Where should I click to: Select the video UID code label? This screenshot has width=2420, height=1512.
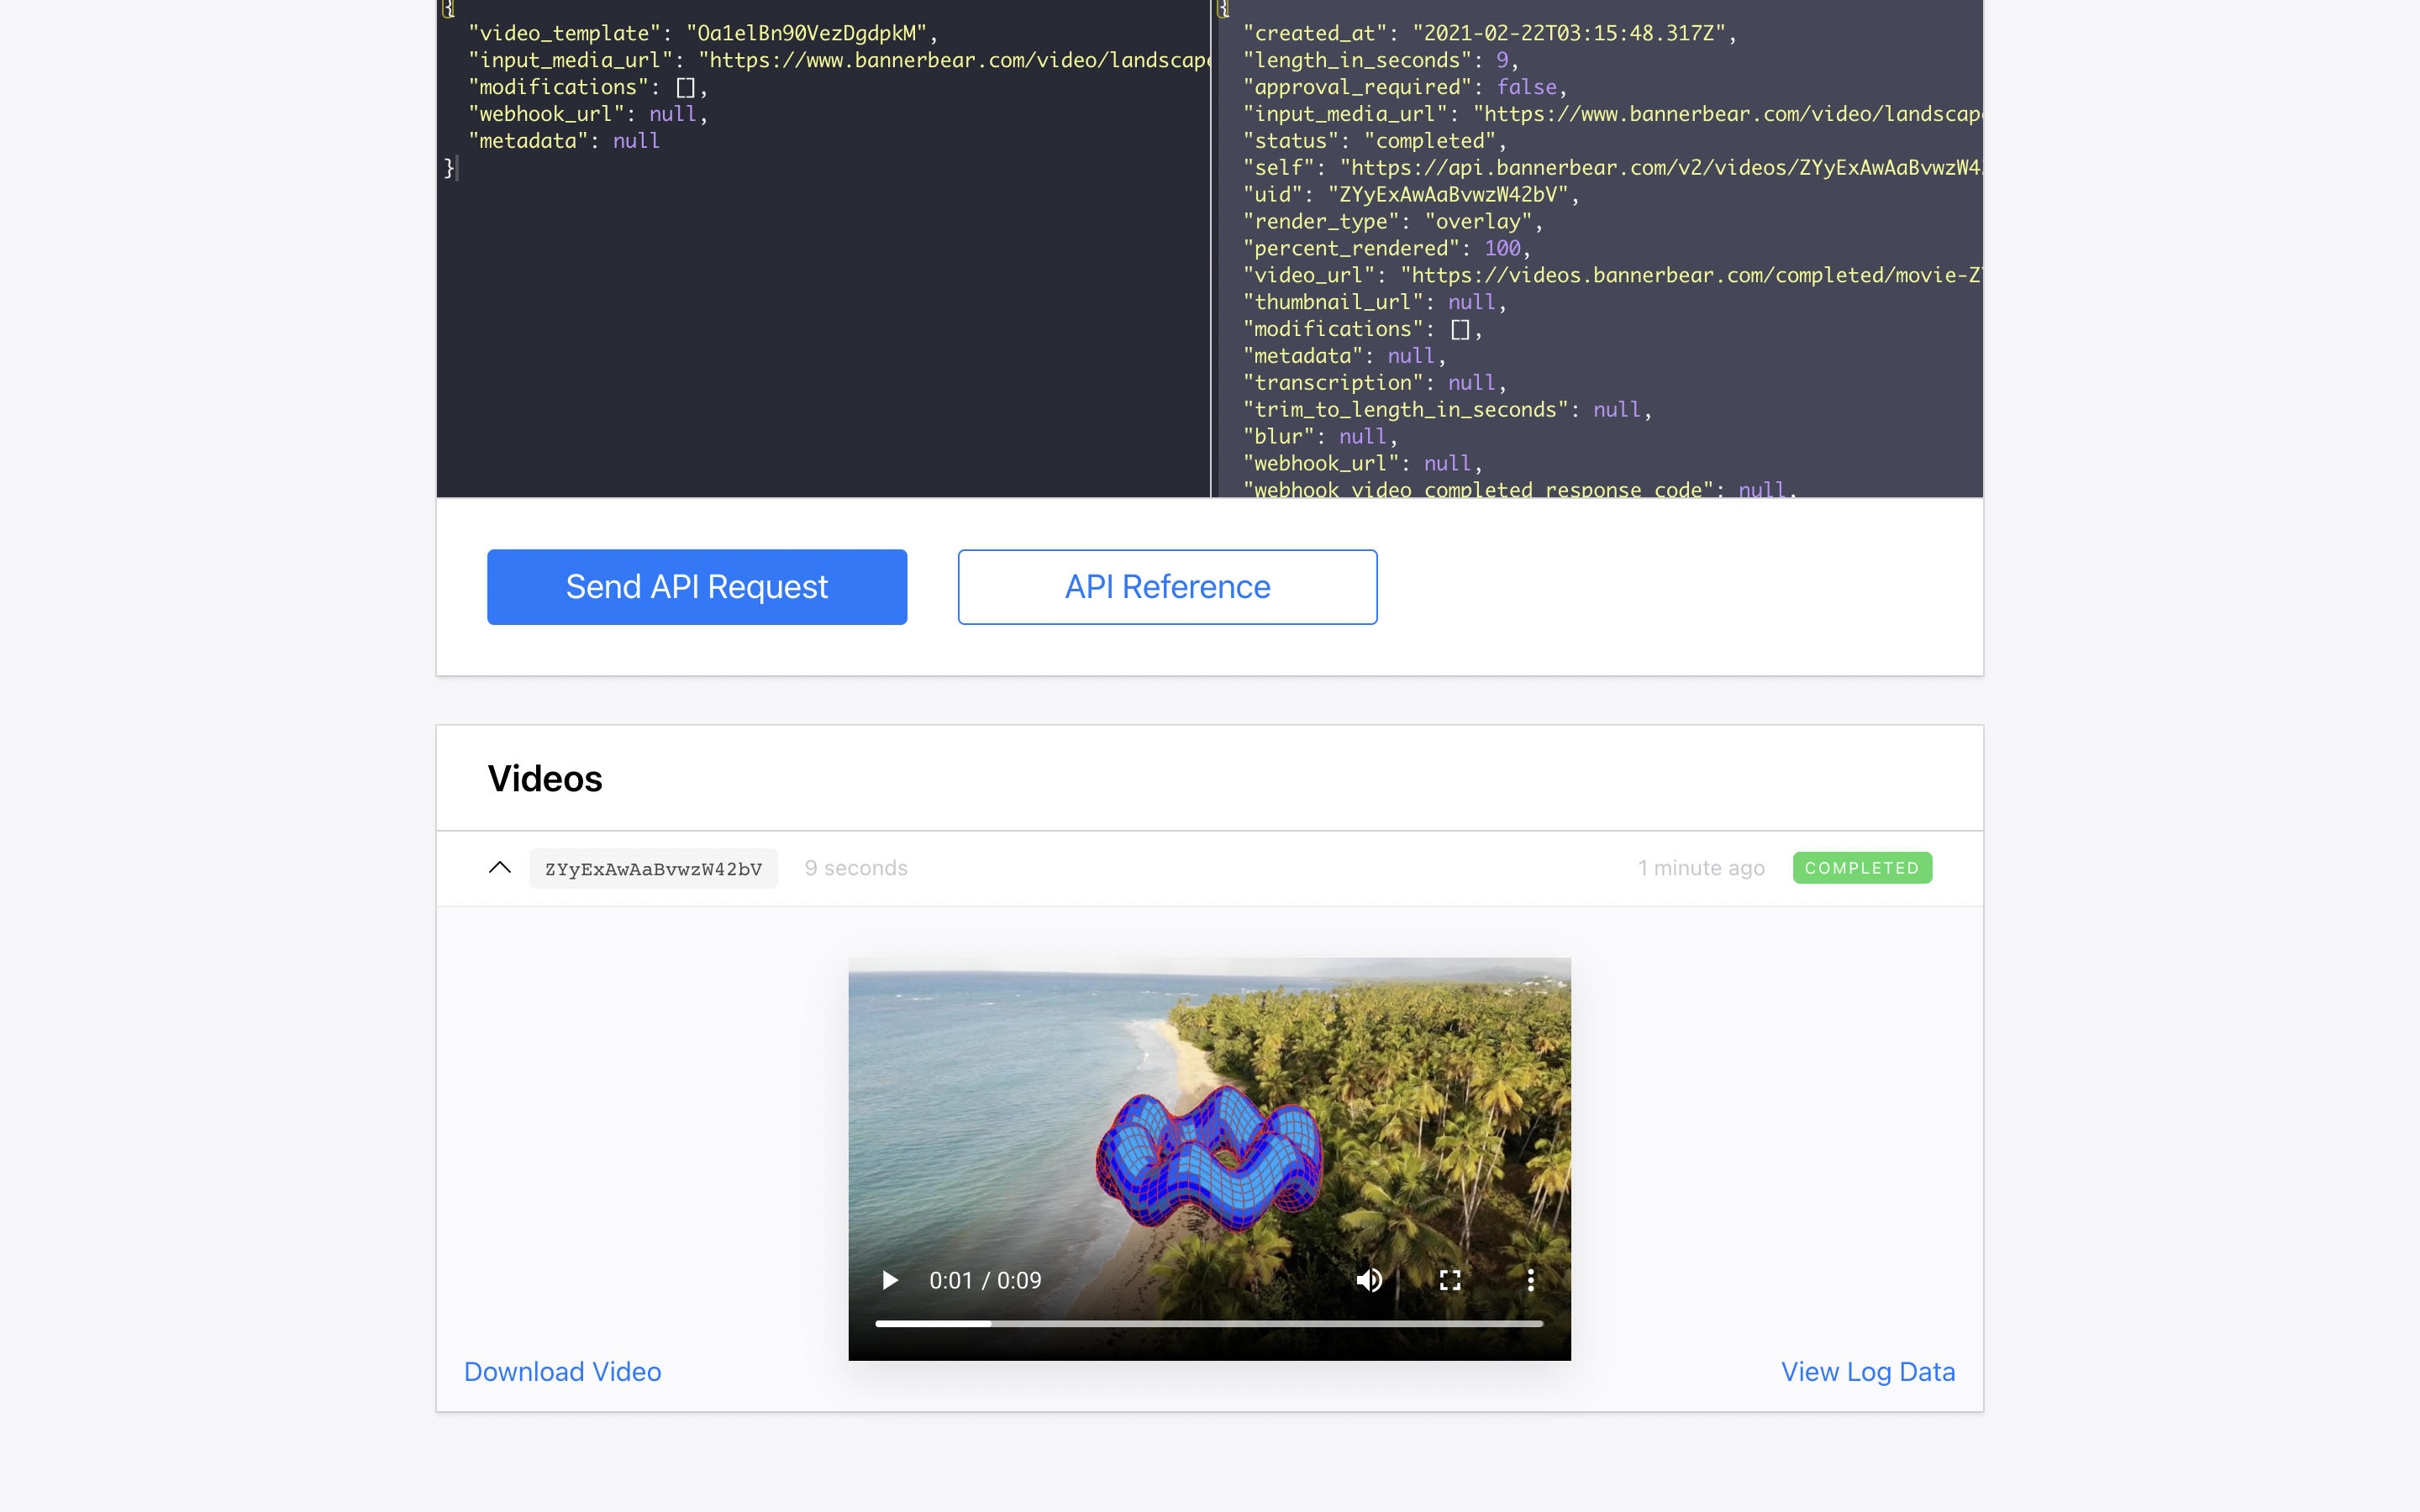(x=653, y=869)
